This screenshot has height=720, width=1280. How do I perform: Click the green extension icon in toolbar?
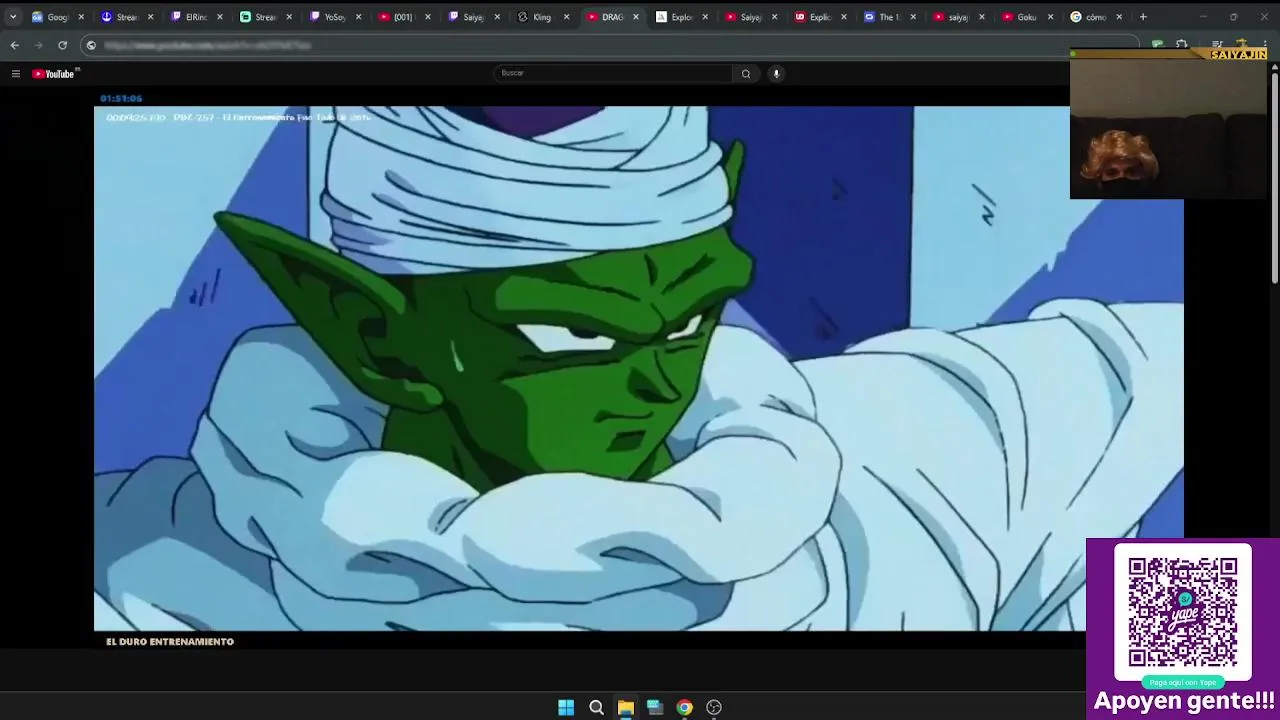[x=1157, y=45]
